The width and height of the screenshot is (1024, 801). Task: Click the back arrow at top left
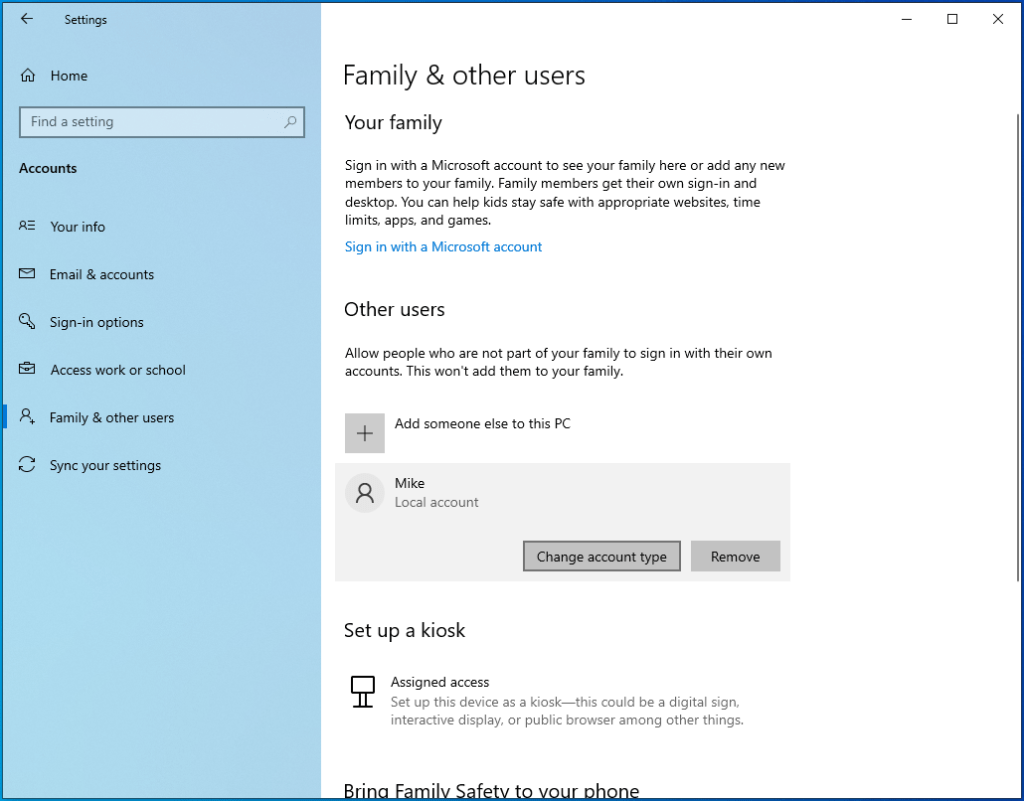pyautogui.click(x=27, y=19)
